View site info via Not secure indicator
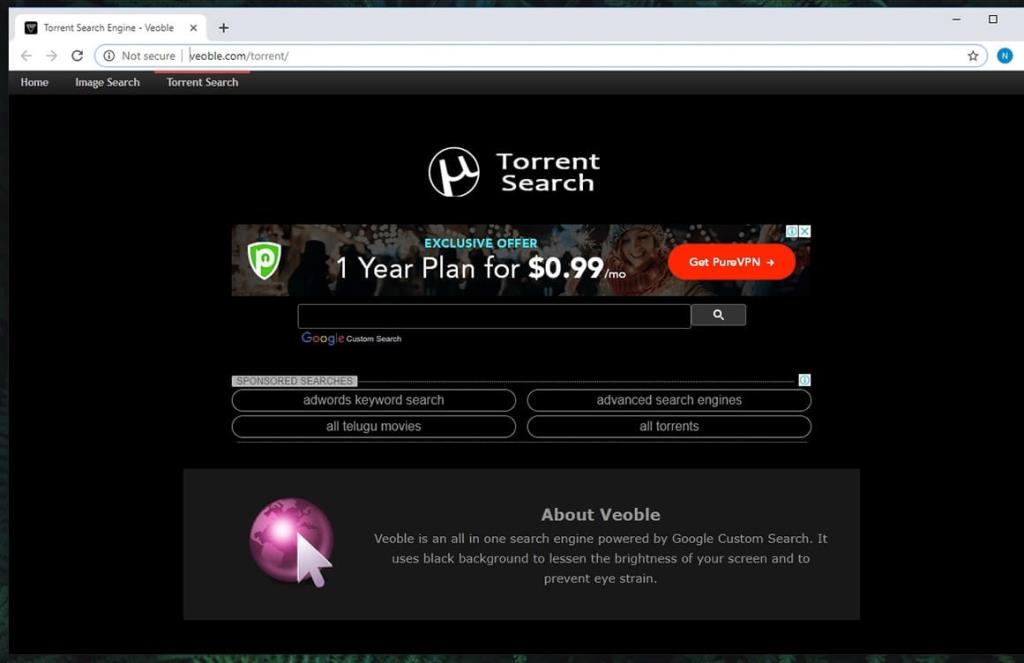The height and width of the screenshot is (663, 1024). coord(139,56)
